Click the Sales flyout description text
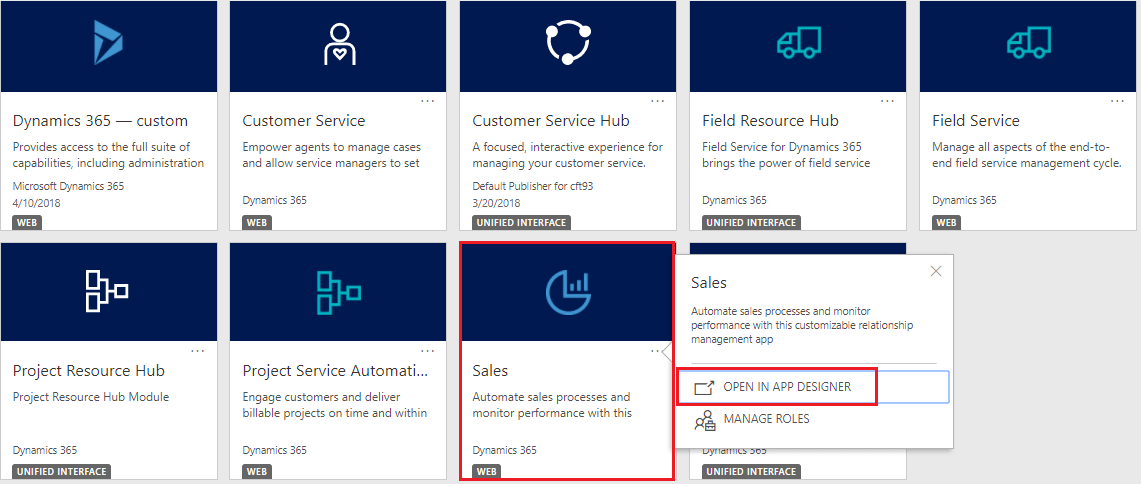The image size is (1141, 484). pos(802,325)
